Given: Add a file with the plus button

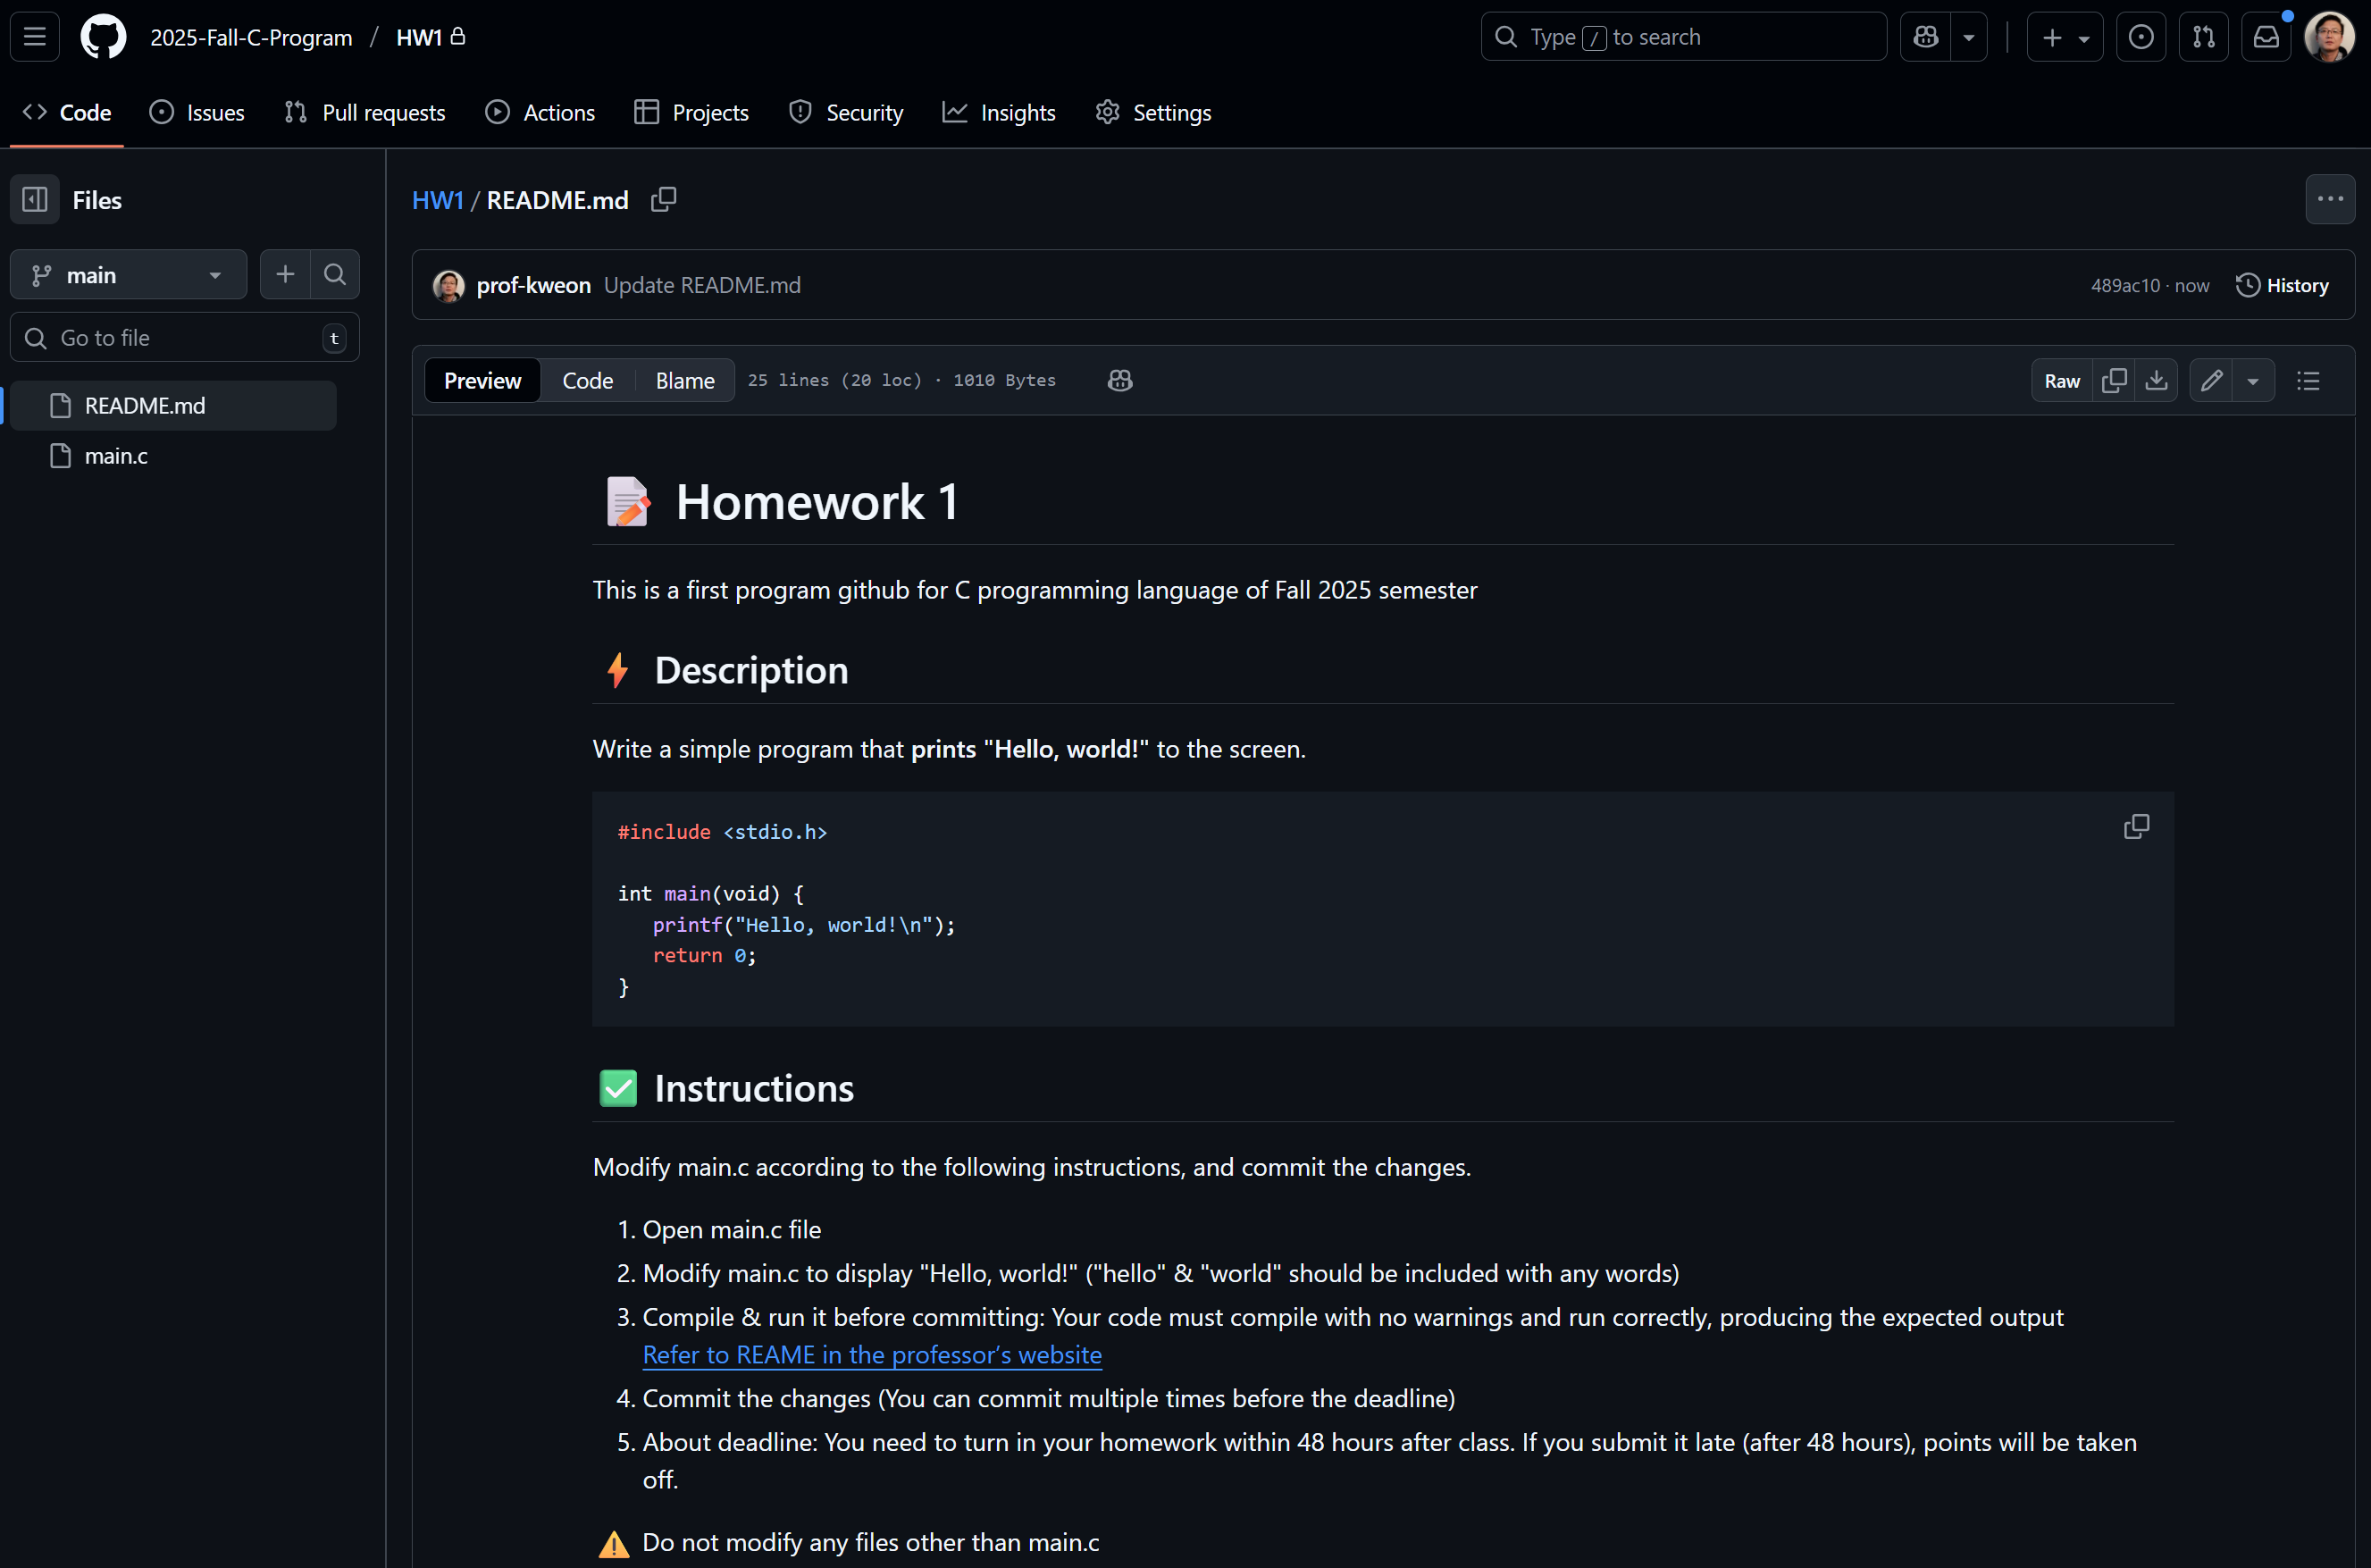Looking at the screenshot, I should pos(285,275).
